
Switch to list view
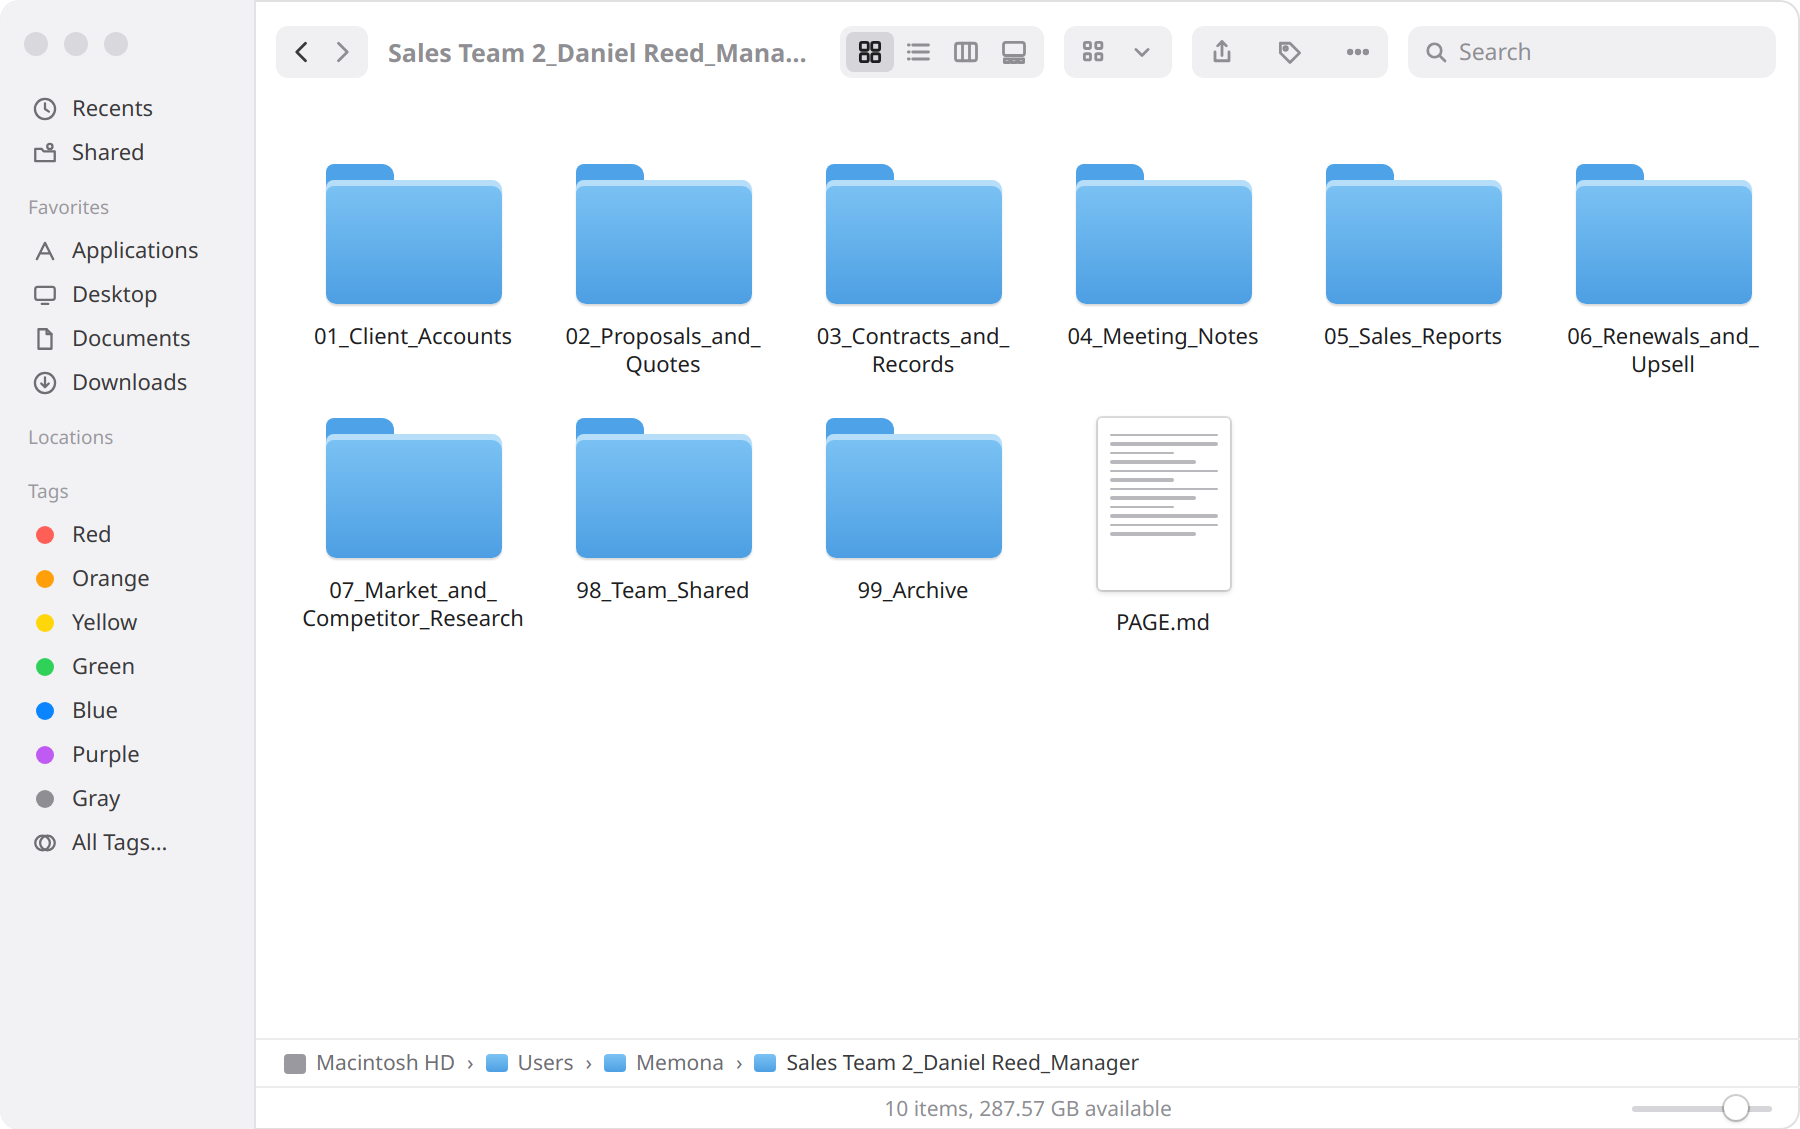tap(918, 52)
